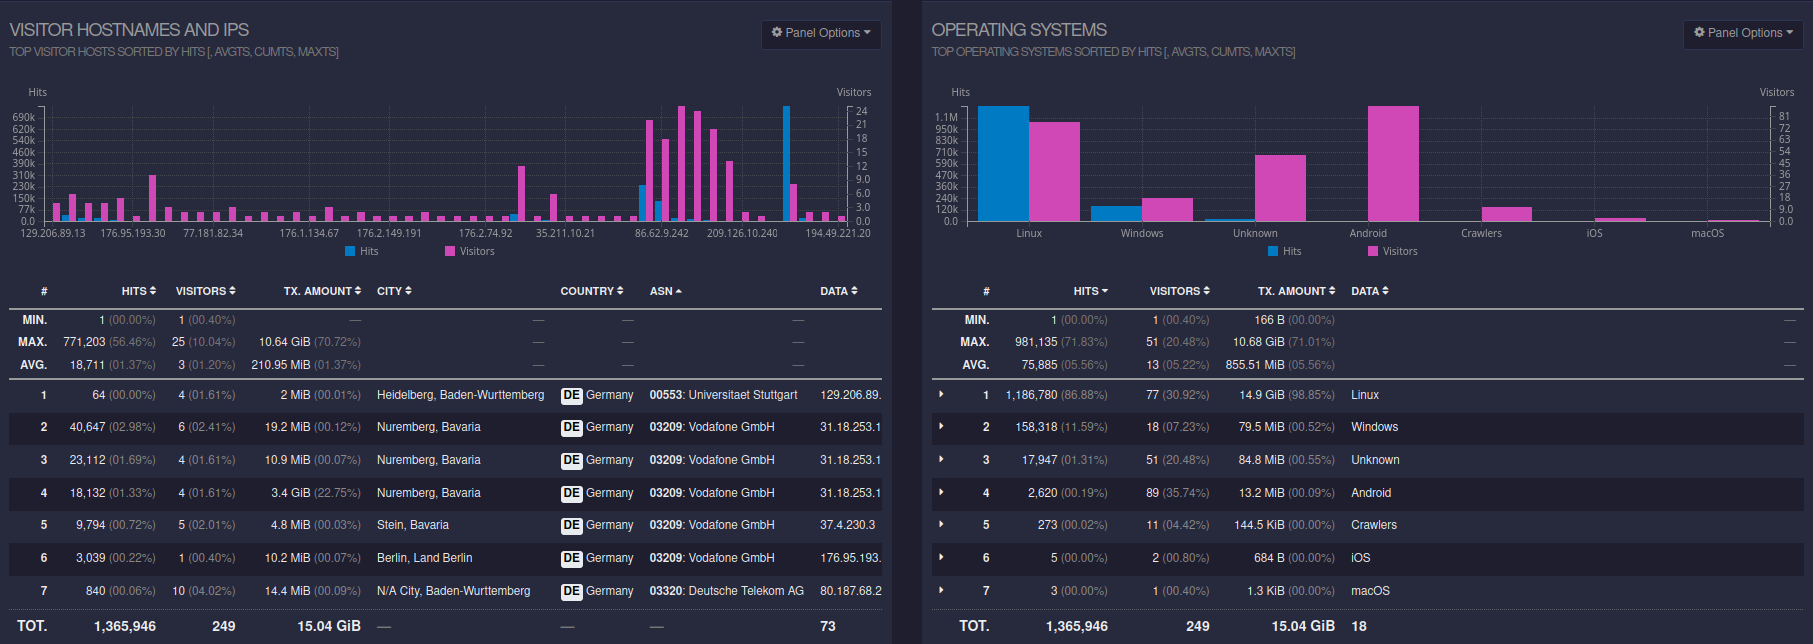Sort hostnames by Tx. Amount column
This screenshot has width=1813, height=644.
click(x=322, y=291)
